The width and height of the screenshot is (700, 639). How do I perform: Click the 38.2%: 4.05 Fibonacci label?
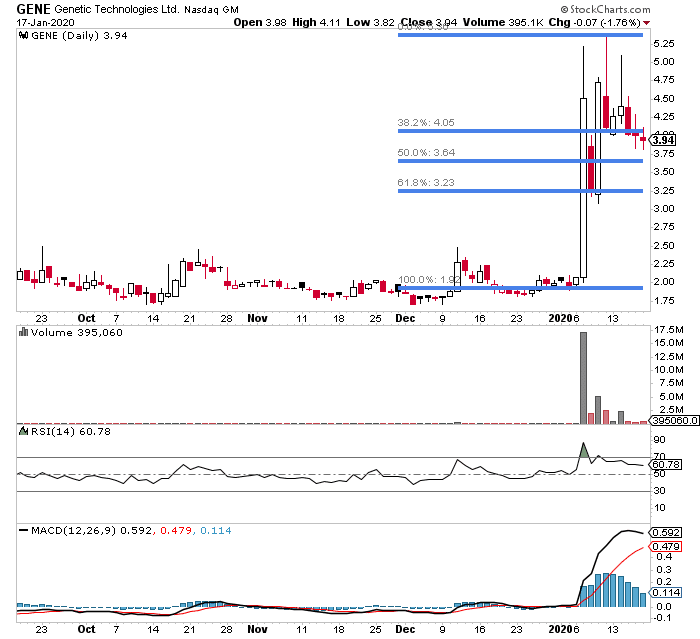click(426, 122)
